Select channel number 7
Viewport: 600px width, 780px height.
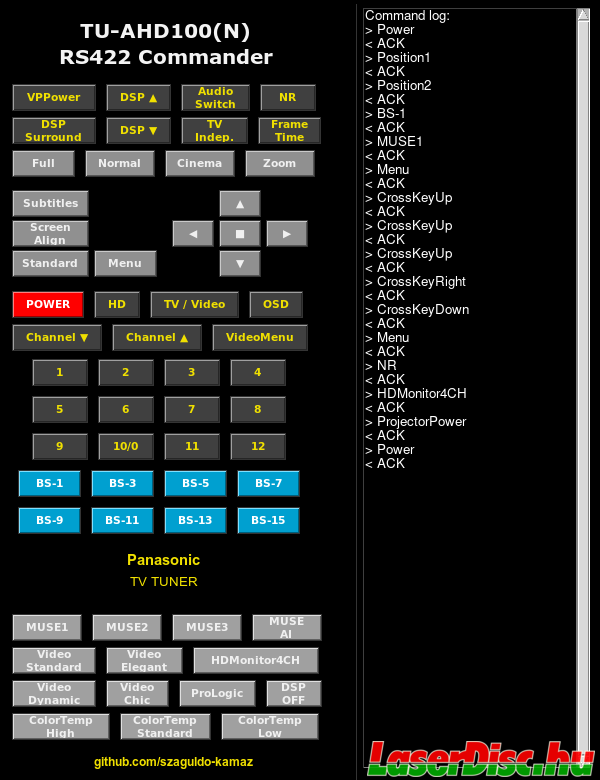192,409
